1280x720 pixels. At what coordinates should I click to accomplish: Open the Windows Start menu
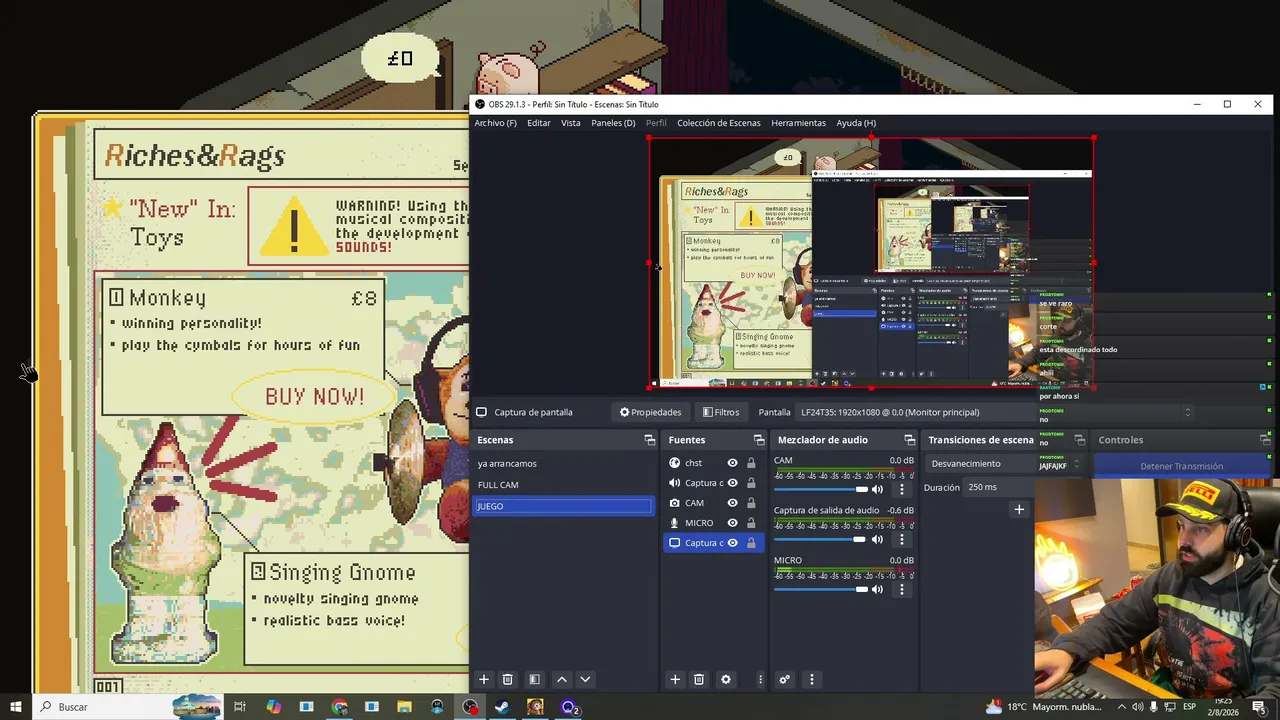click(16, 707)
